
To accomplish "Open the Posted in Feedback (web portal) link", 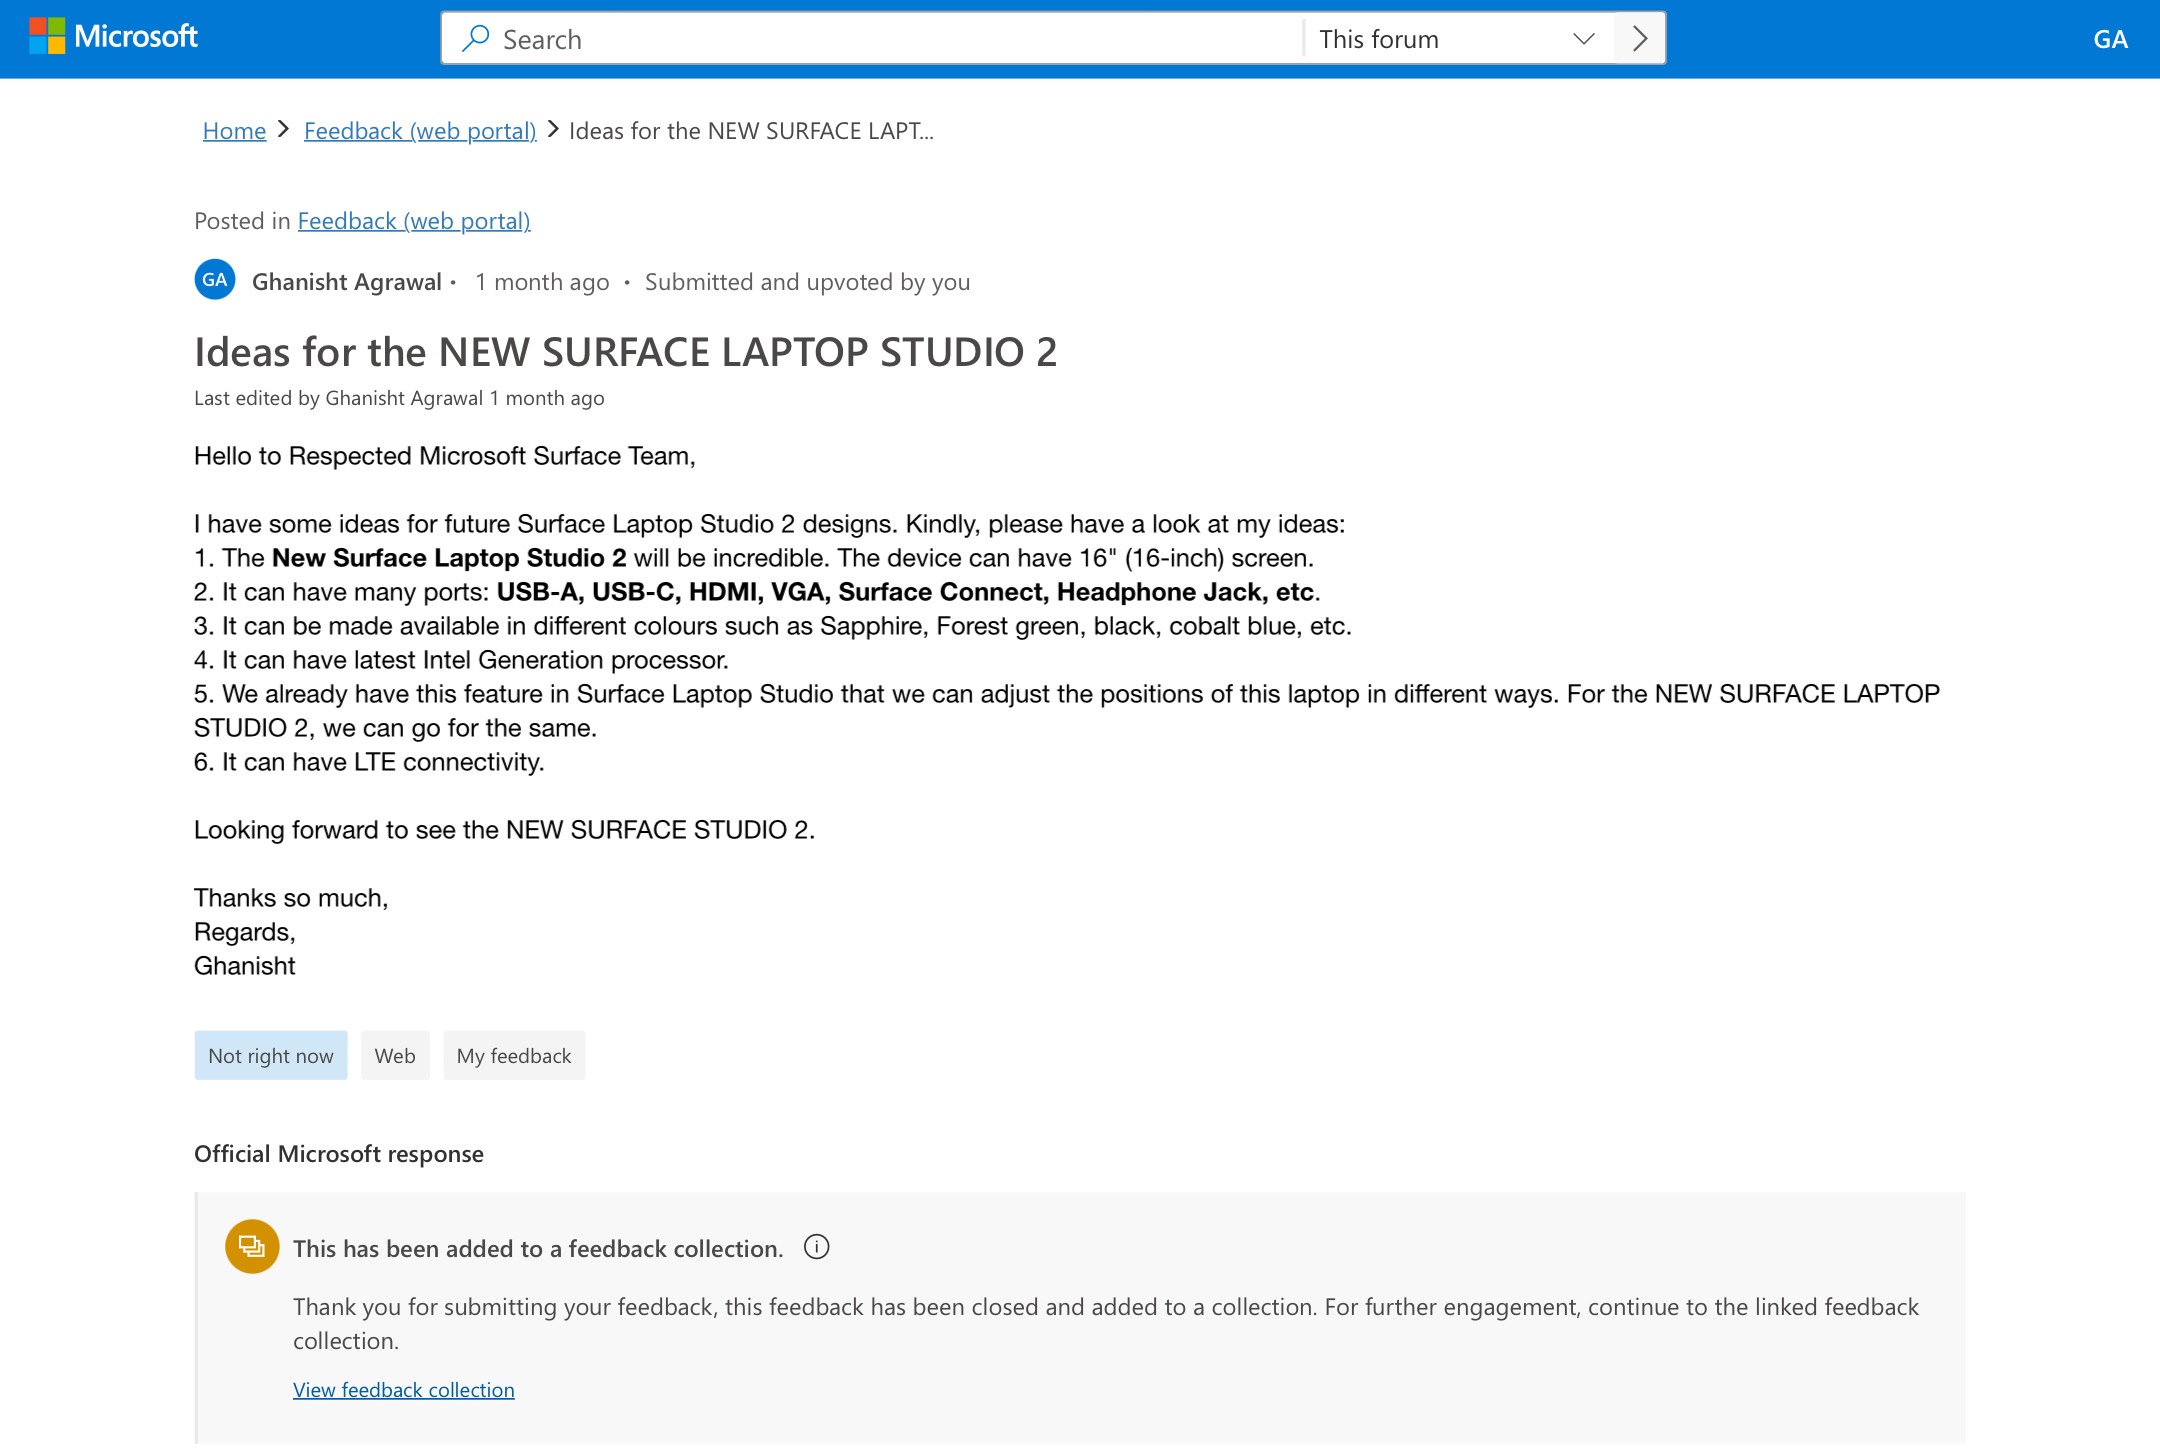I will coord(414,221).
